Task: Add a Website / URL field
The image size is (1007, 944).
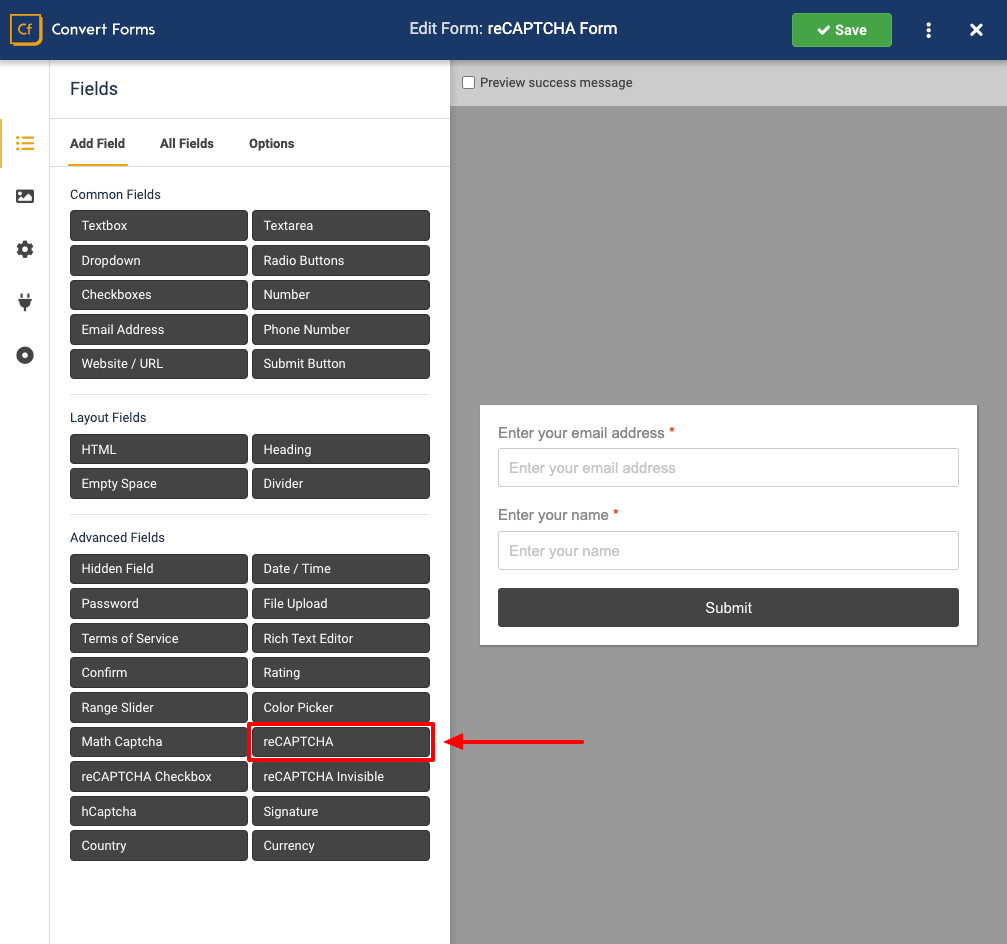Action: [159, 363]
